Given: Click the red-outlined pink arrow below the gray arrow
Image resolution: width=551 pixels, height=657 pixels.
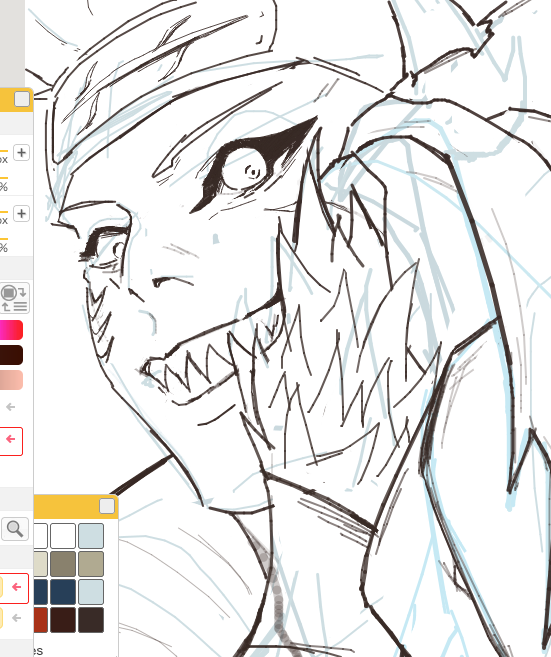Looking at the screenshot, I should point(11,441).
